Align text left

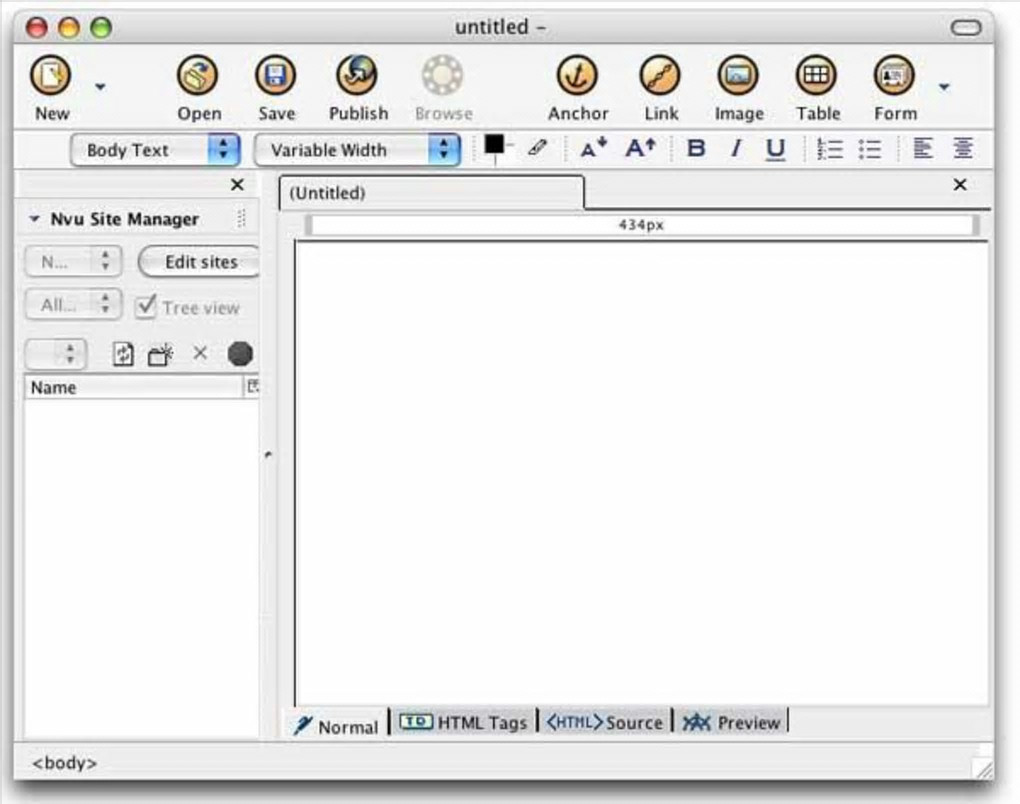click(x=922, y=148)
